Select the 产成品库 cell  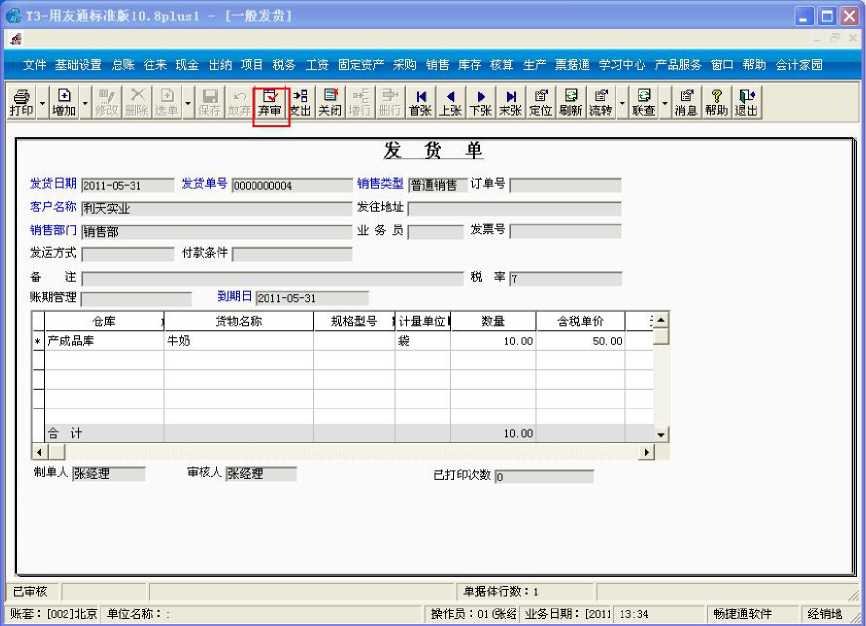[x=104, y=341]
